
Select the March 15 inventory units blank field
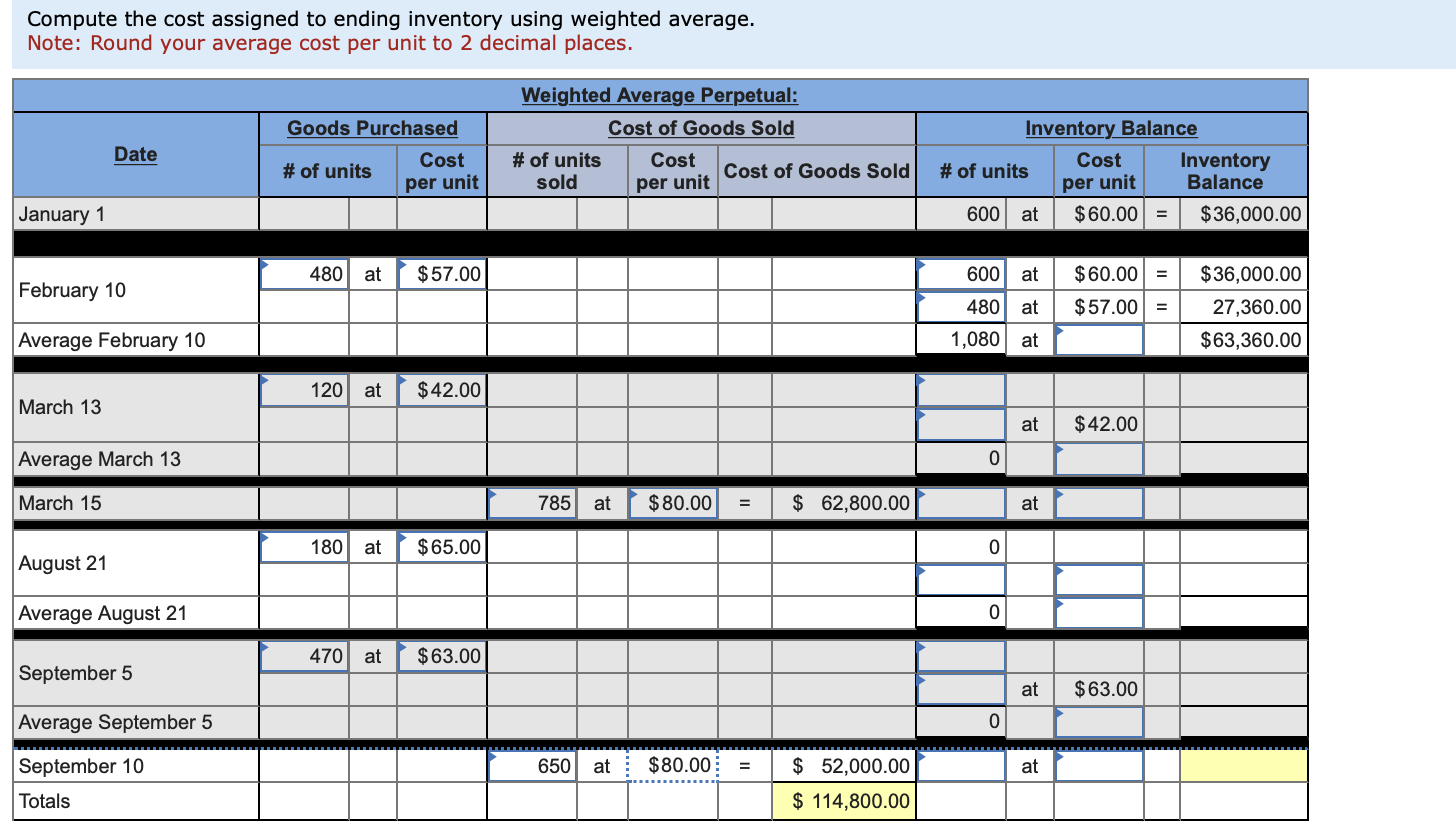click(x=961, y=503)
